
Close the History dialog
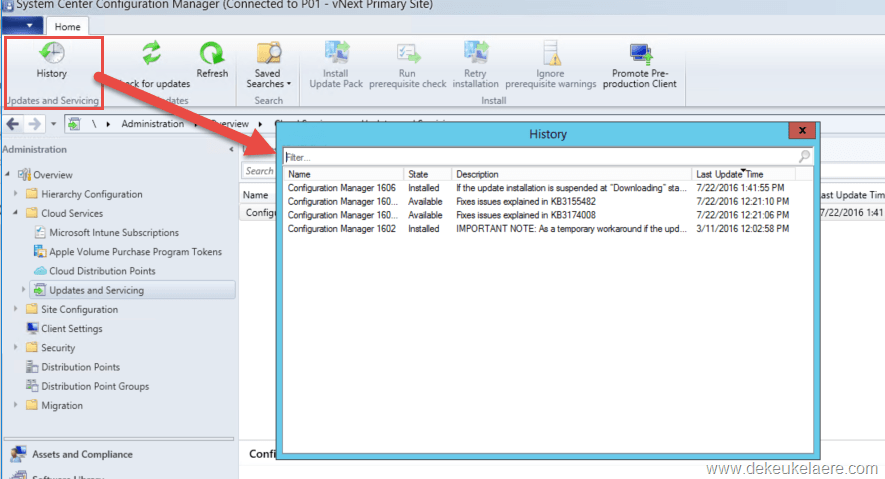coord(802,131)
